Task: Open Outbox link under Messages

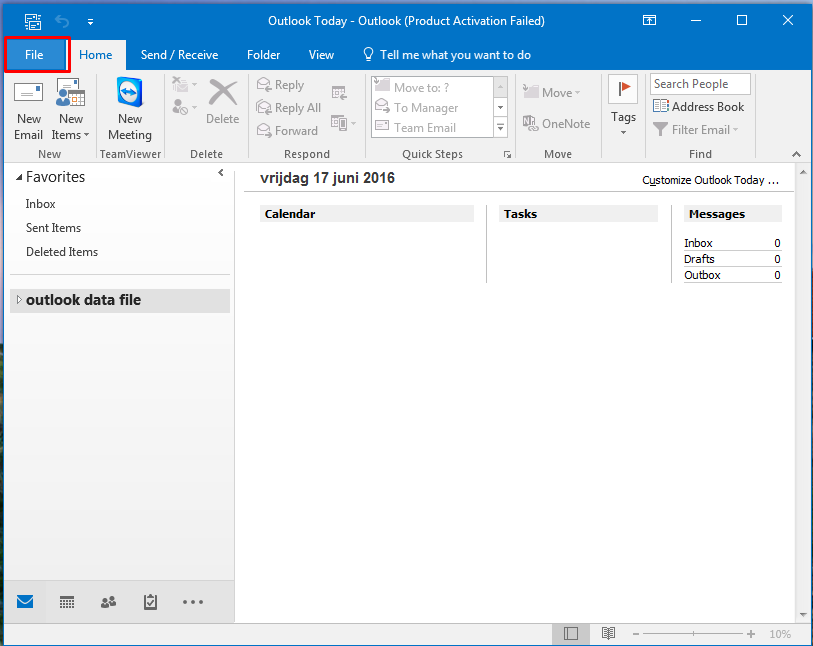Action: 702,275
